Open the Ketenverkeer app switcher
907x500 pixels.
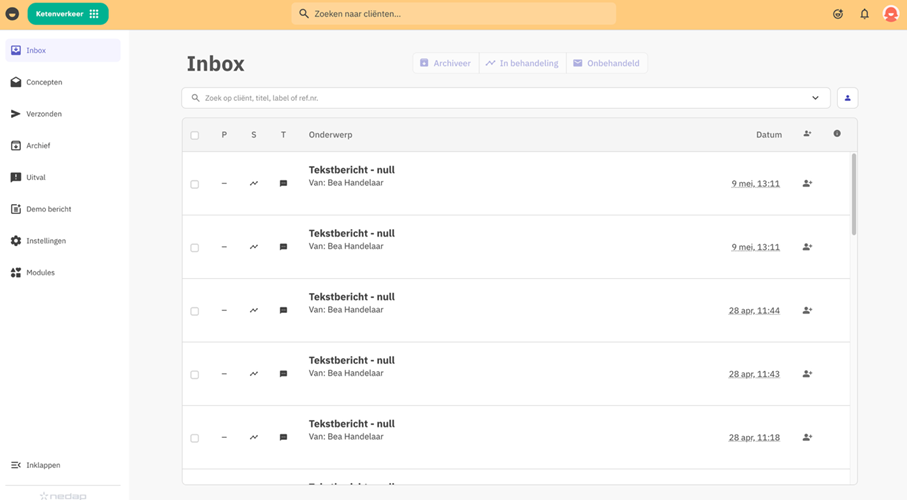coord(68,14)
